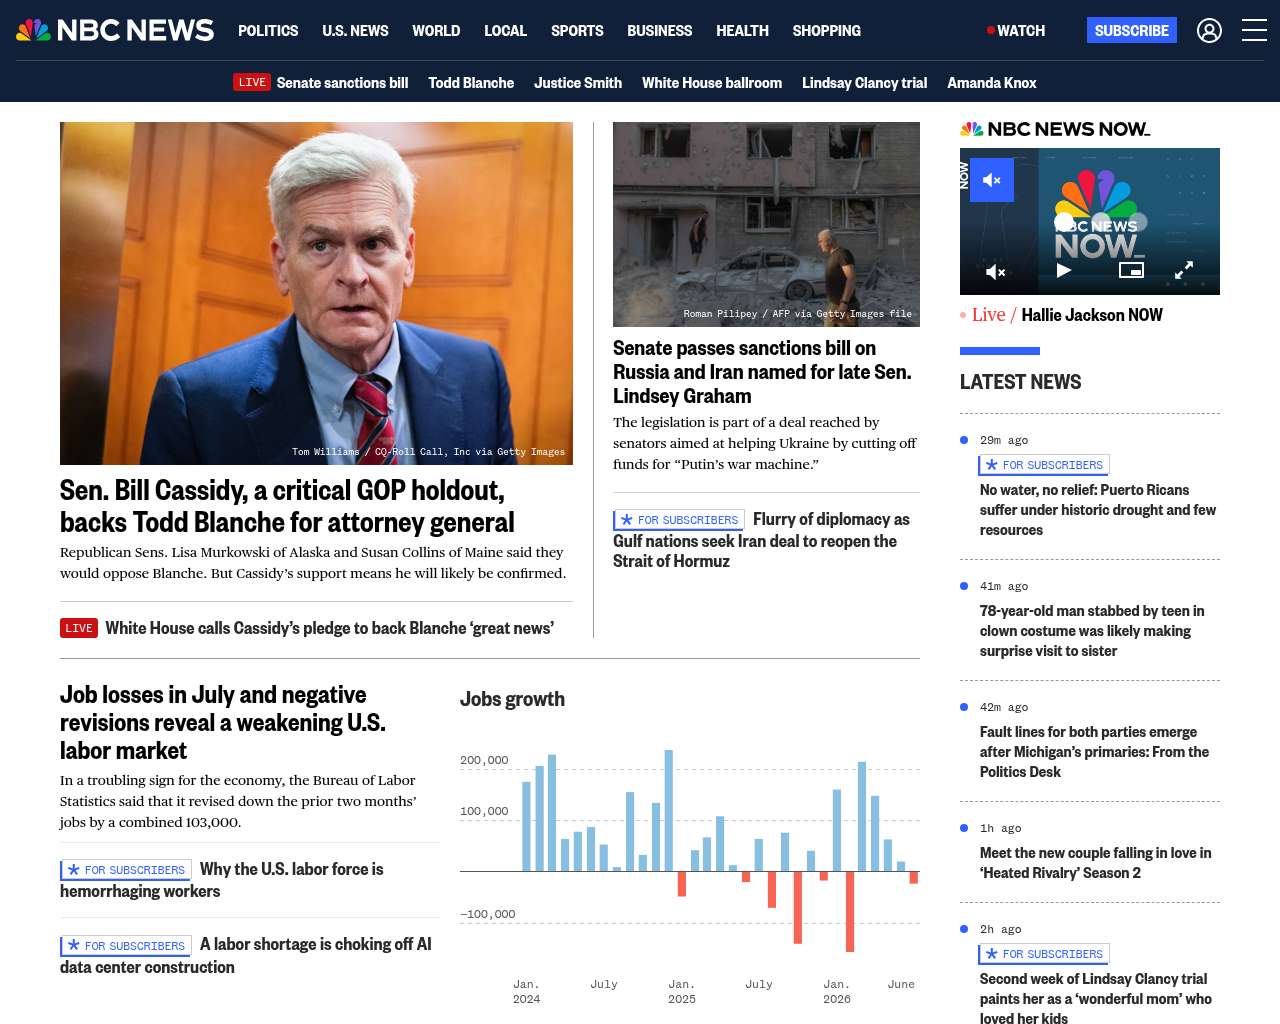Click the red LIVE badge before Senate sanctions bill
1280x1024 pixels.
click(252, 82)
